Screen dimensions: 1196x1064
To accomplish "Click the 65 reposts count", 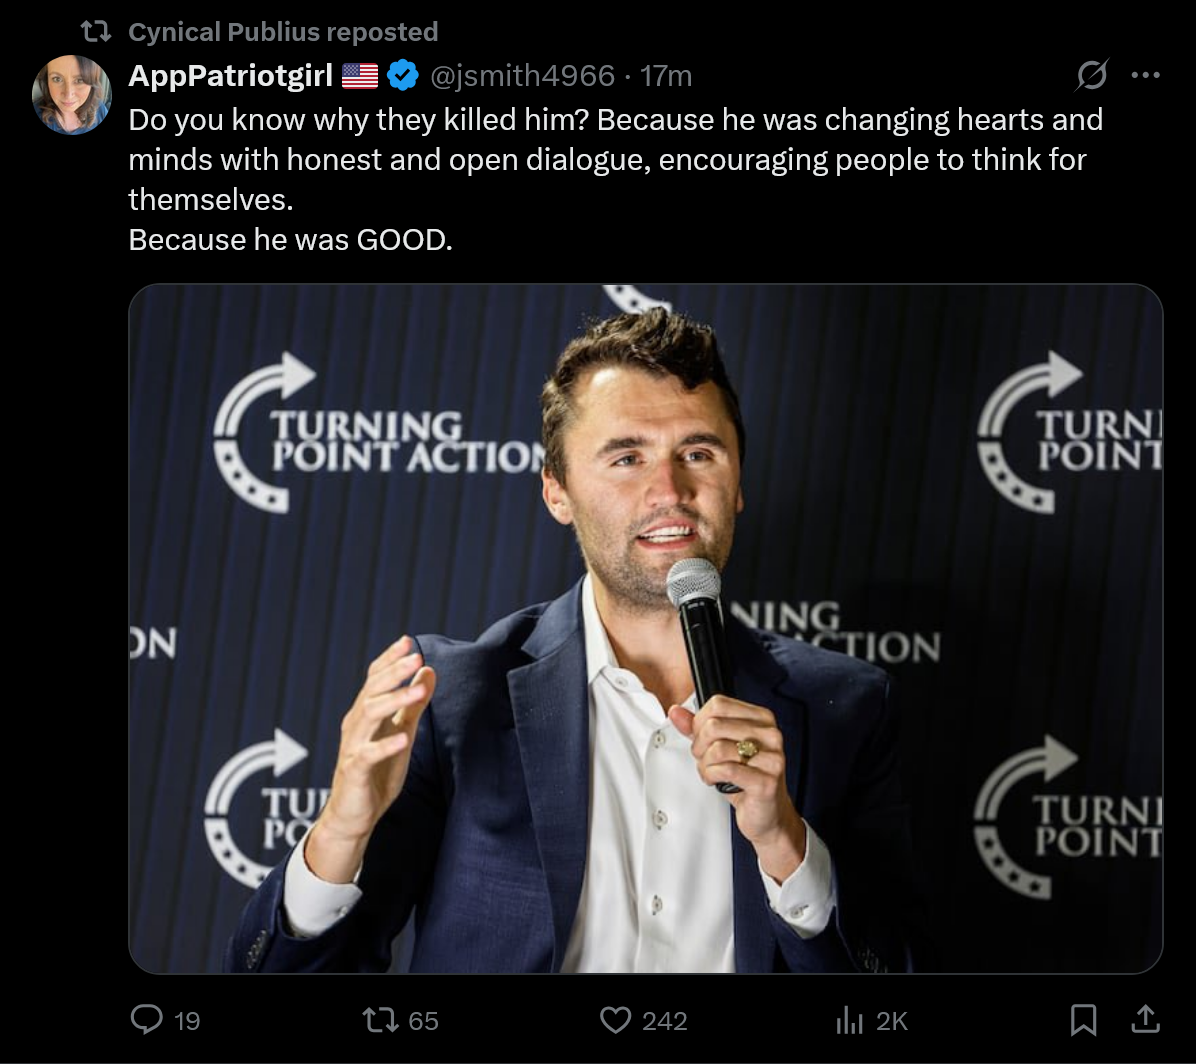I will 423,1020.
